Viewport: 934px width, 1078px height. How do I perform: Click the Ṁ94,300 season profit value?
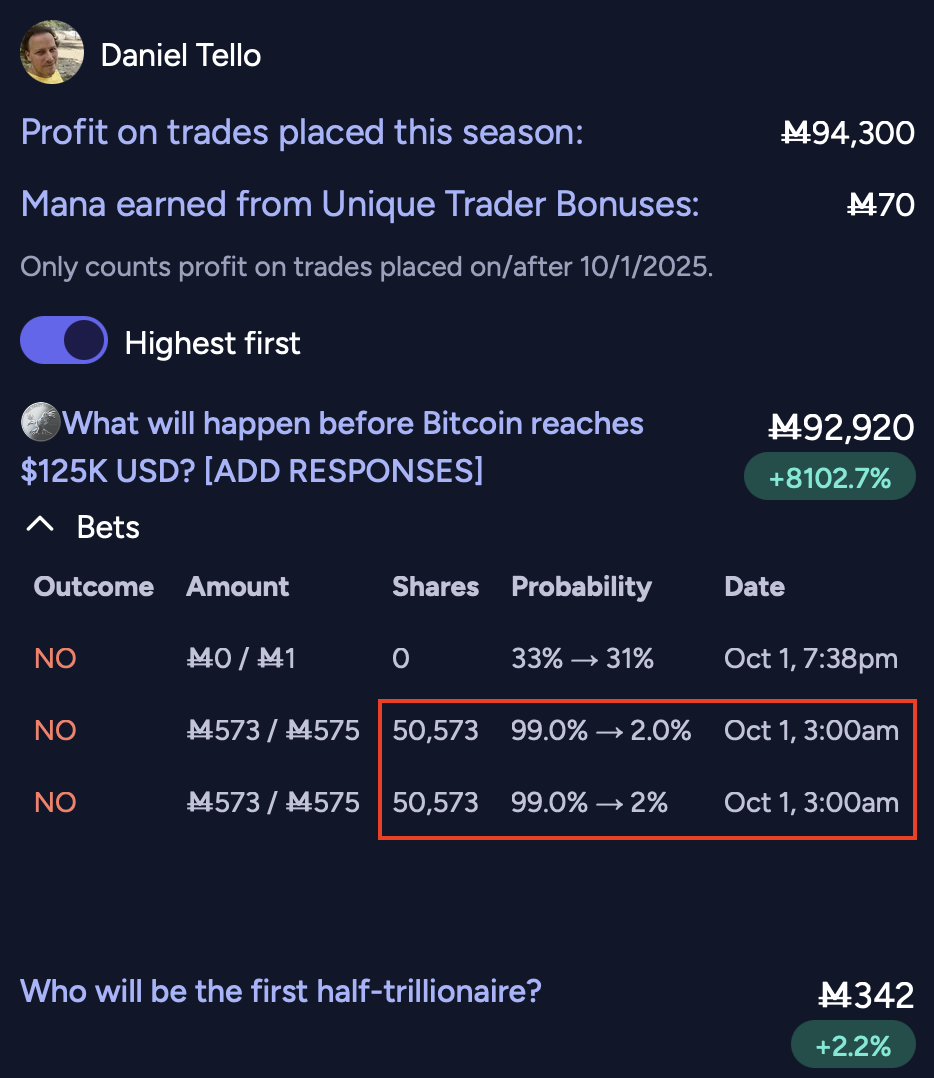pos(847,132)
